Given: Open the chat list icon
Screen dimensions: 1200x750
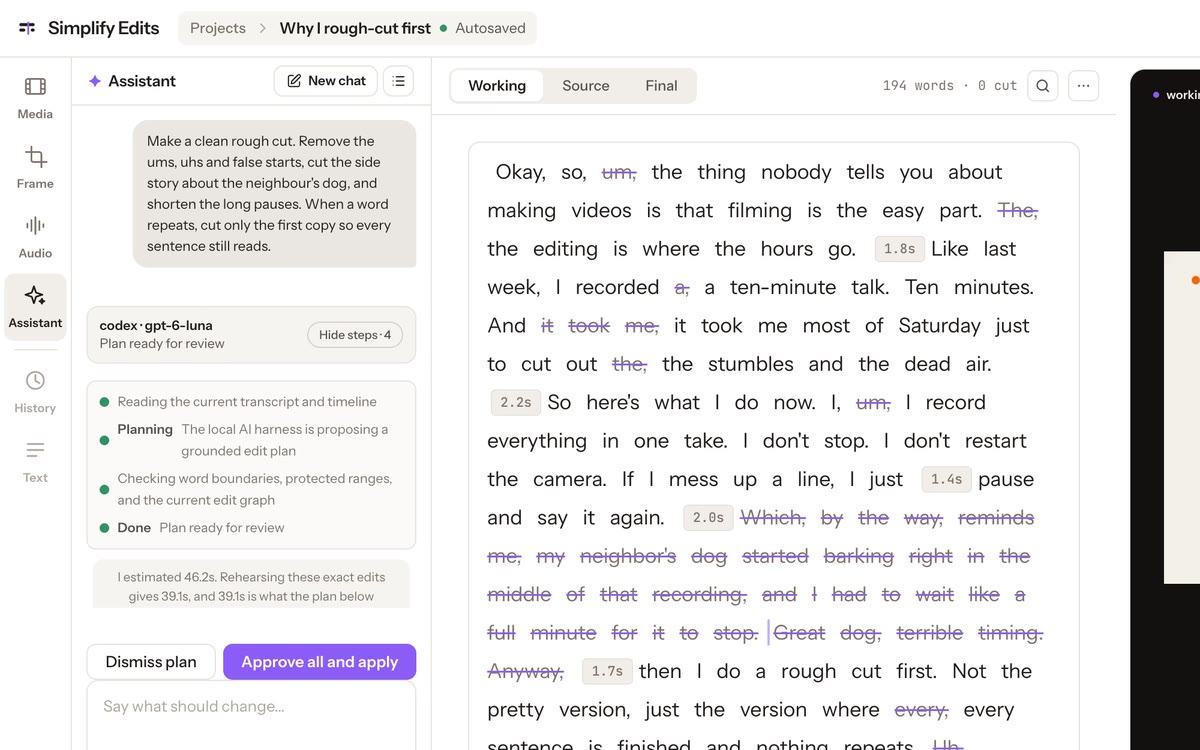Looking at the screenshot, I should (x=399, y=81).
